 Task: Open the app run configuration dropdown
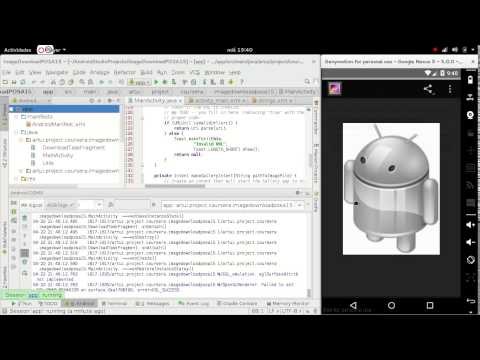pos(139,82)
